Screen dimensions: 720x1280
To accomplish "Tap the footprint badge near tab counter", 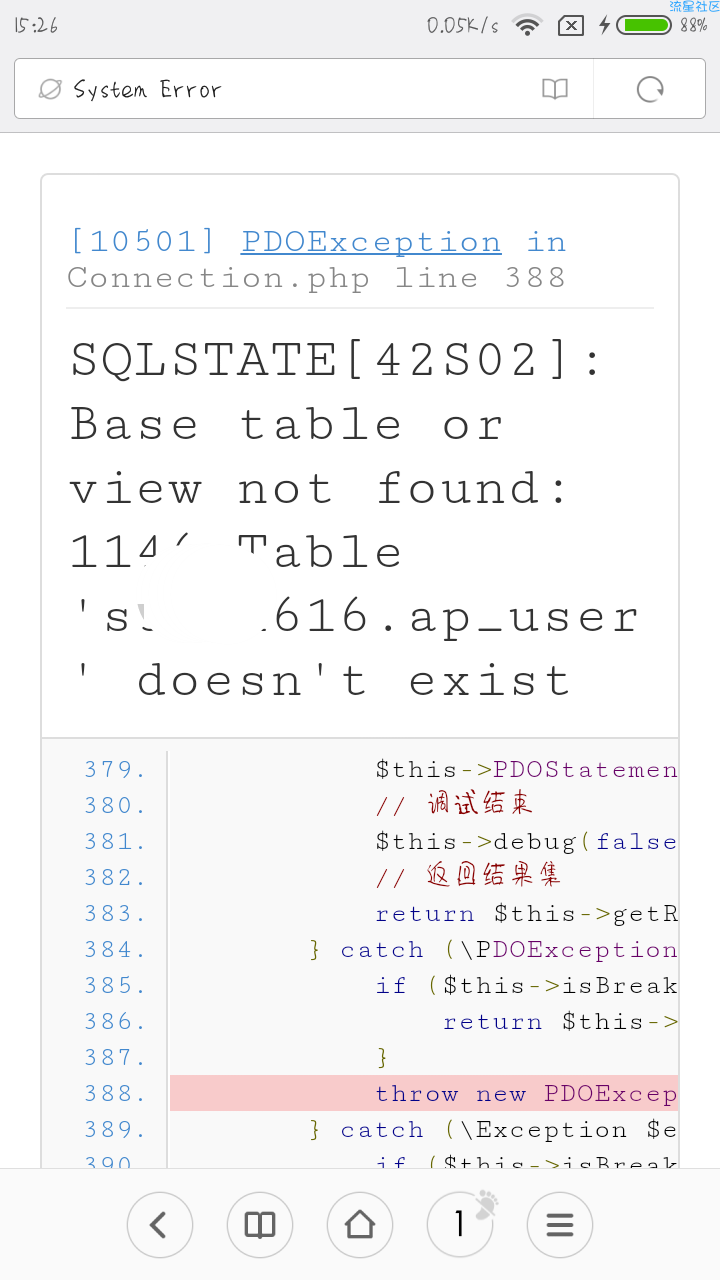I will click(x=486, y=1203).
